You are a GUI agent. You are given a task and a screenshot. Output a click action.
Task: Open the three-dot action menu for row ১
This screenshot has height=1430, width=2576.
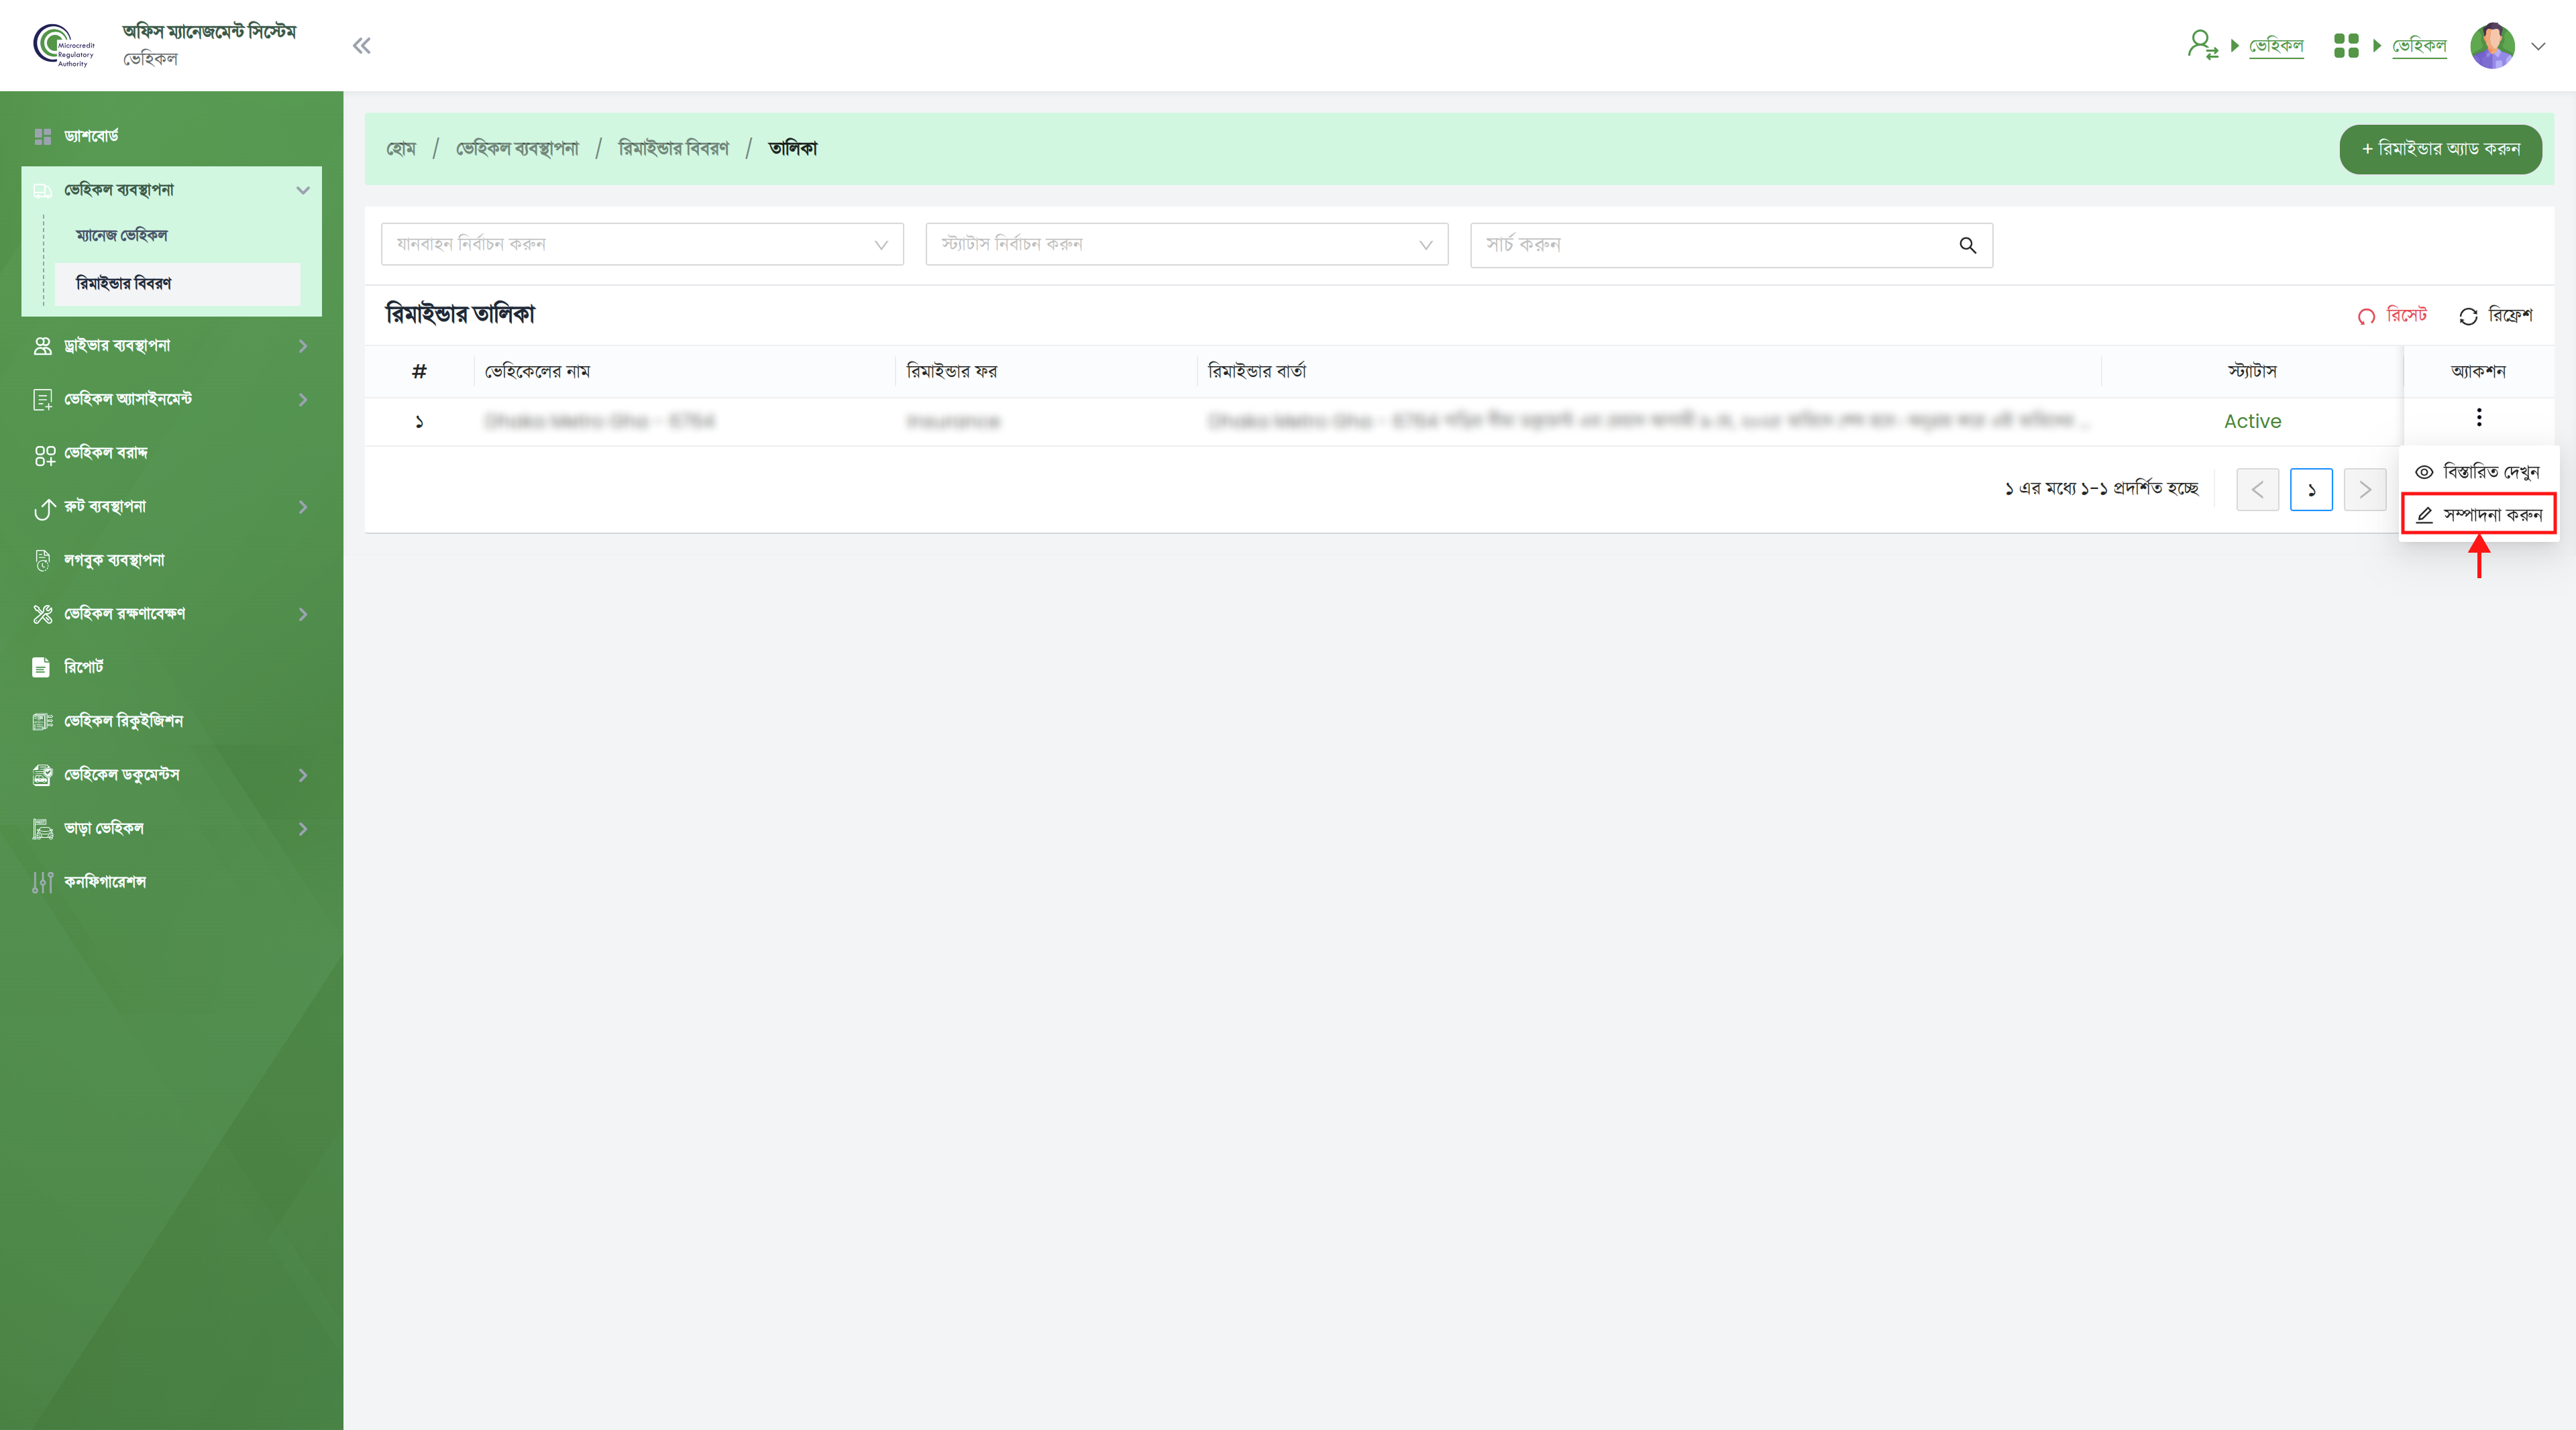(2478, 418)
